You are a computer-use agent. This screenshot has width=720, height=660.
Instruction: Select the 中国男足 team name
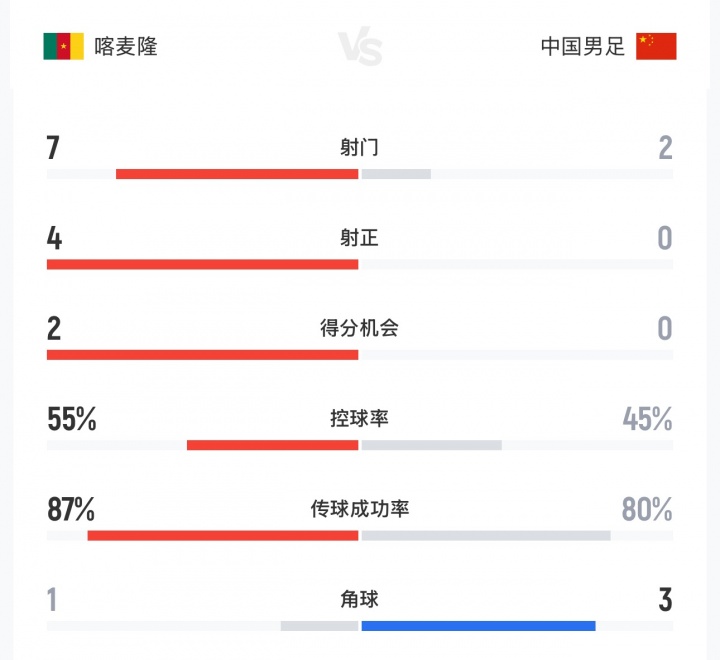[x=583, y=46]
